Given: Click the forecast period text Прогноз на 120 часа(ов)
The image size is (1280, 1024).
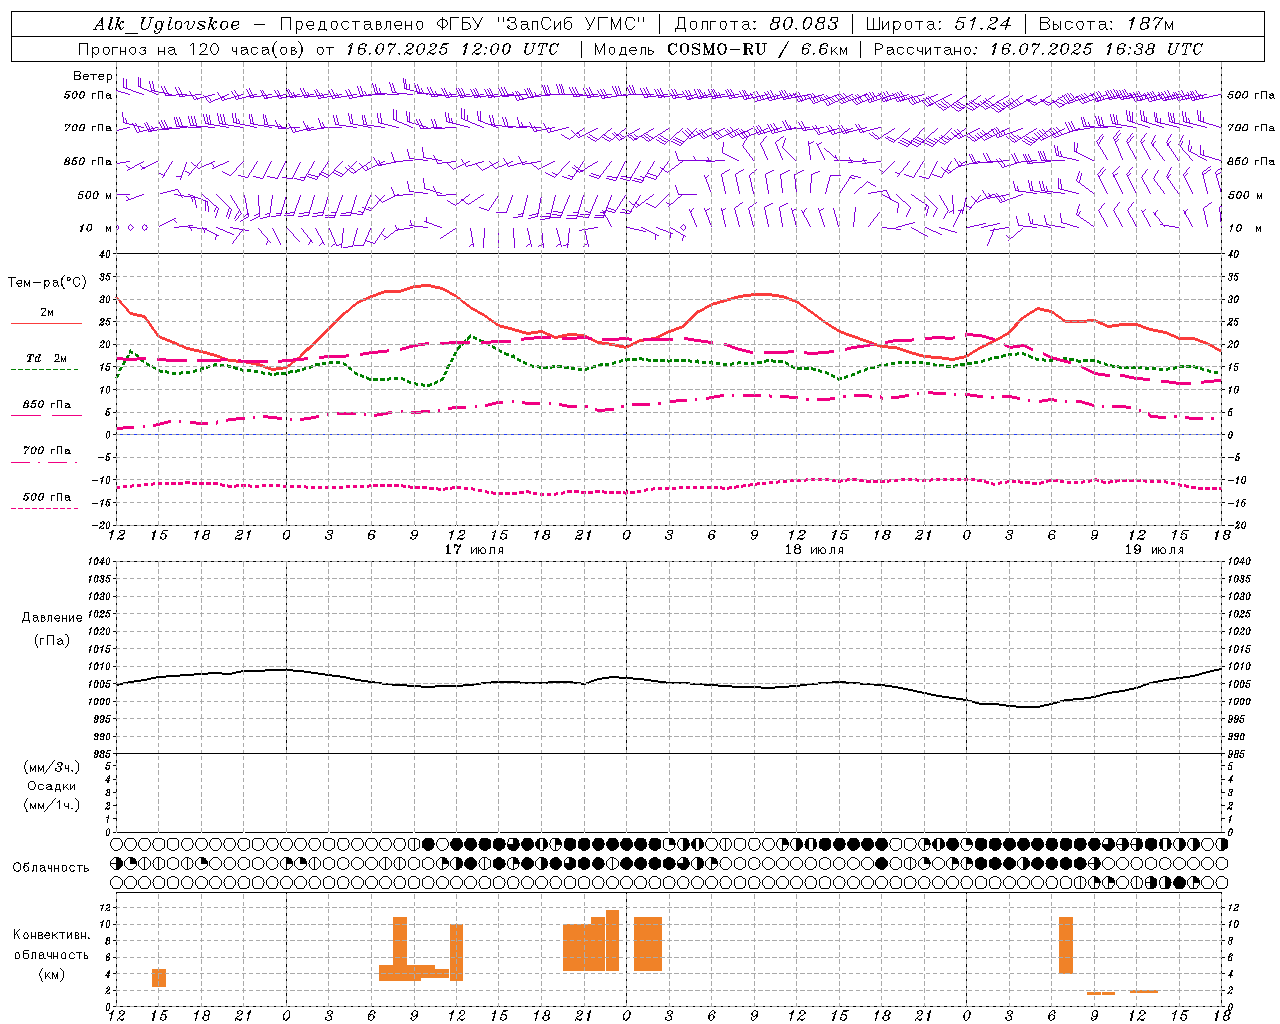Looking at the screenshot, I should click(193, 49).
